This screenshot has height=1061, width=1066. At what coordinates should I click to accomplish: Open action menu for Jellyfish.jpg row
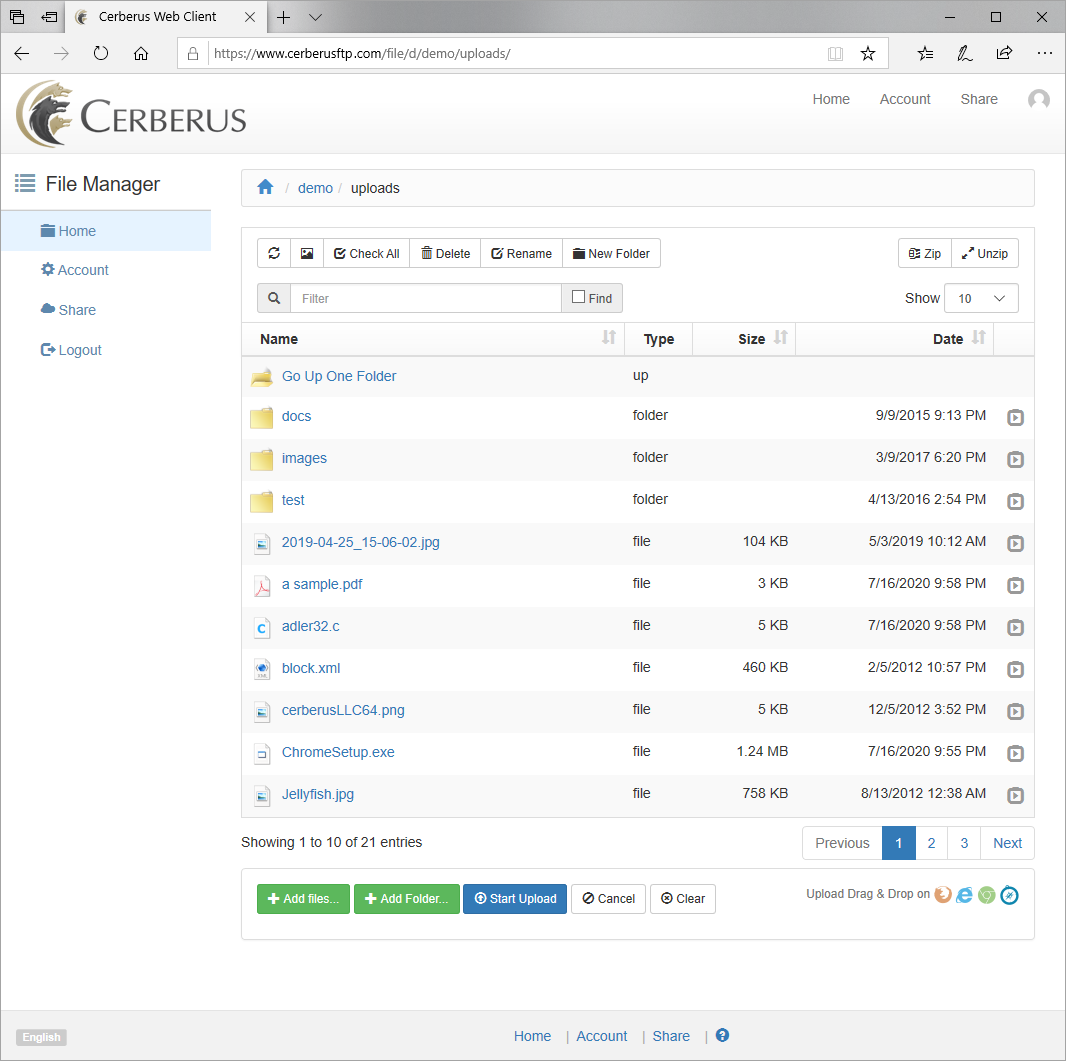click(1015, 796)
